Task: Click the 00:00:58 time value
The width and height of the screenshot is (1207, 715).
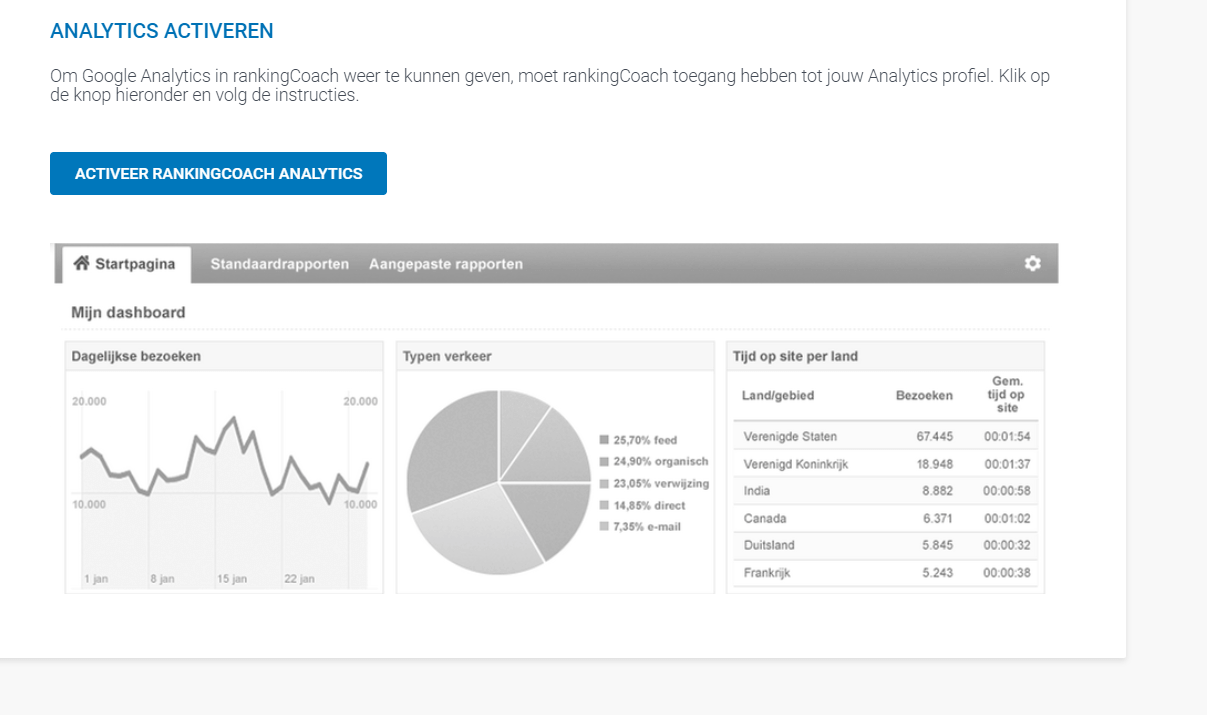Action: coord(1007,491)
